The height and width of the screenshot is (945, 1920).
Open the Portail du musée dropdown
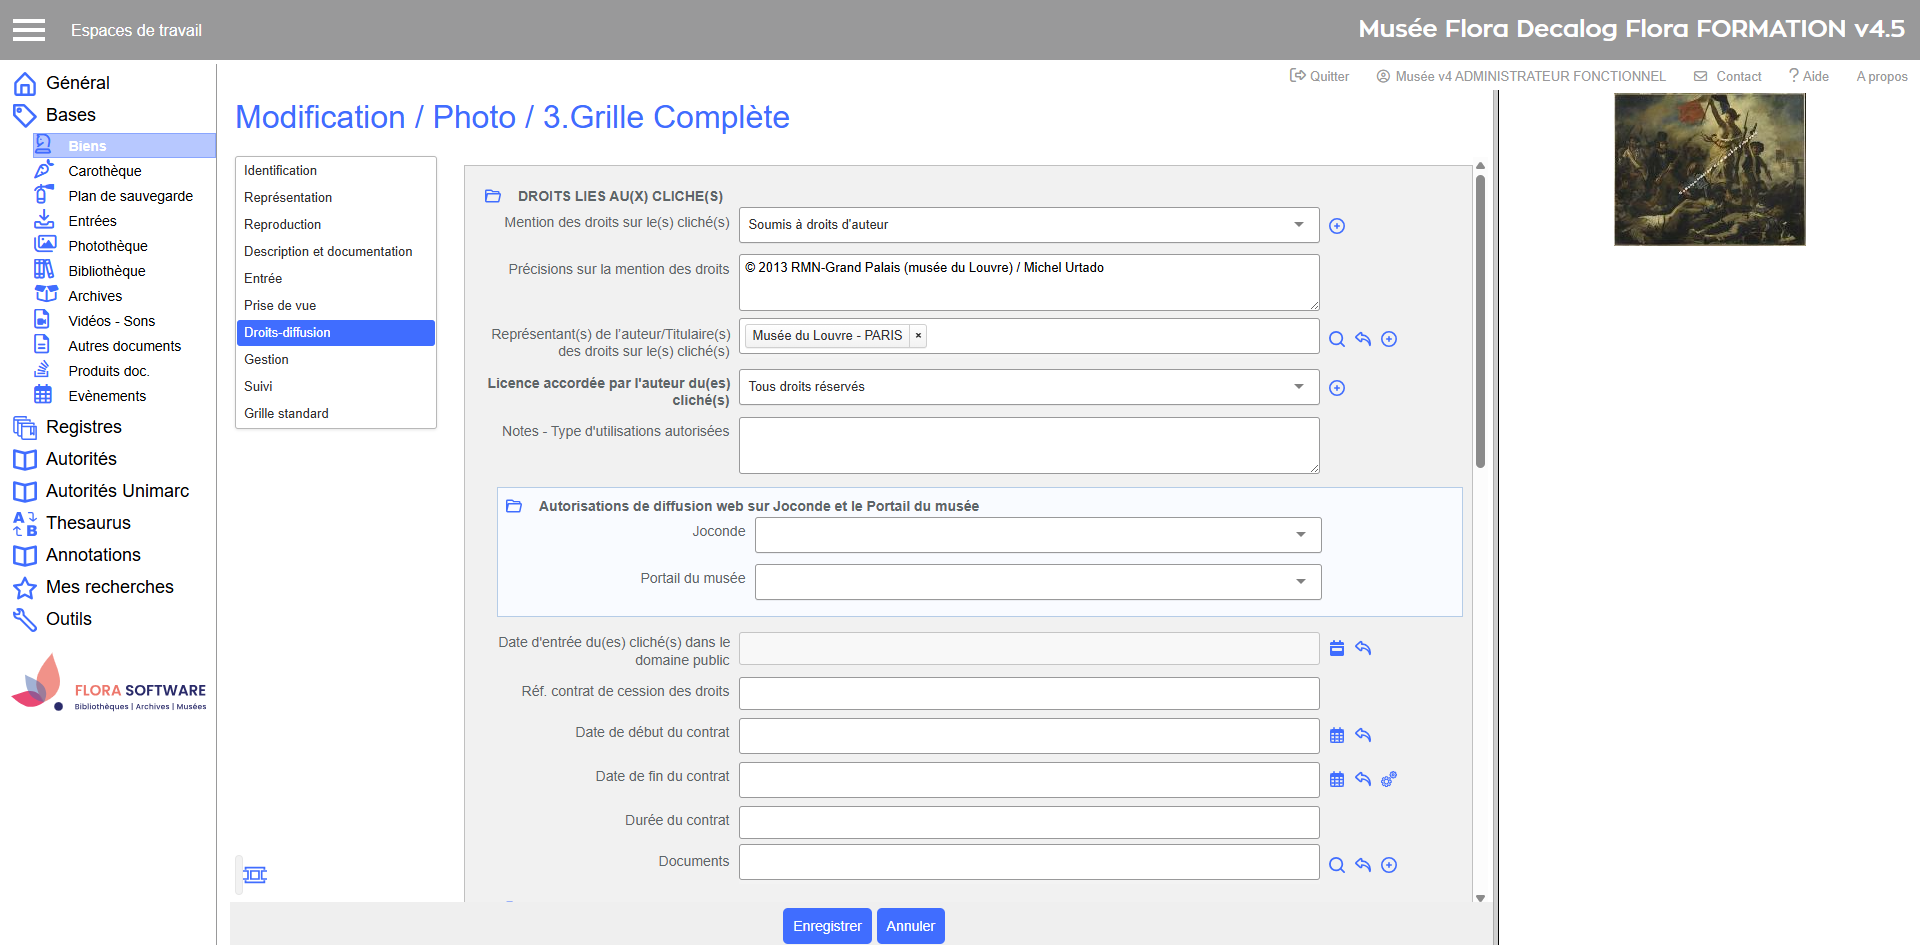(1037, 582)
